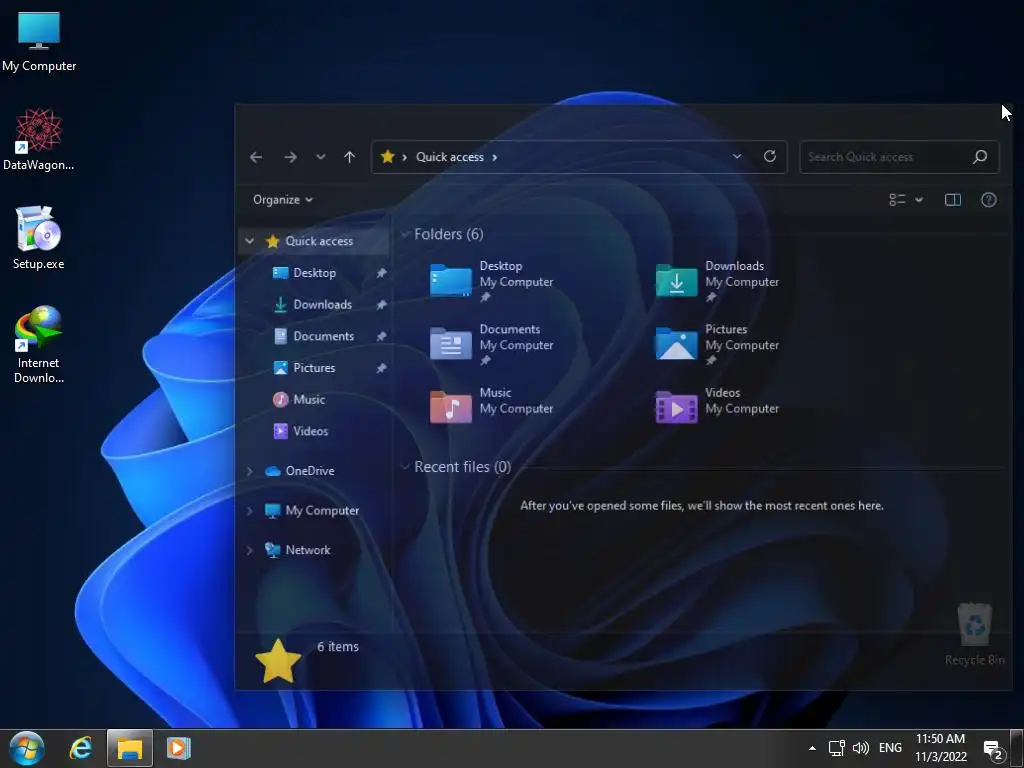
Task: Expand the OneDrive tree node
Action: click(249, 471)
